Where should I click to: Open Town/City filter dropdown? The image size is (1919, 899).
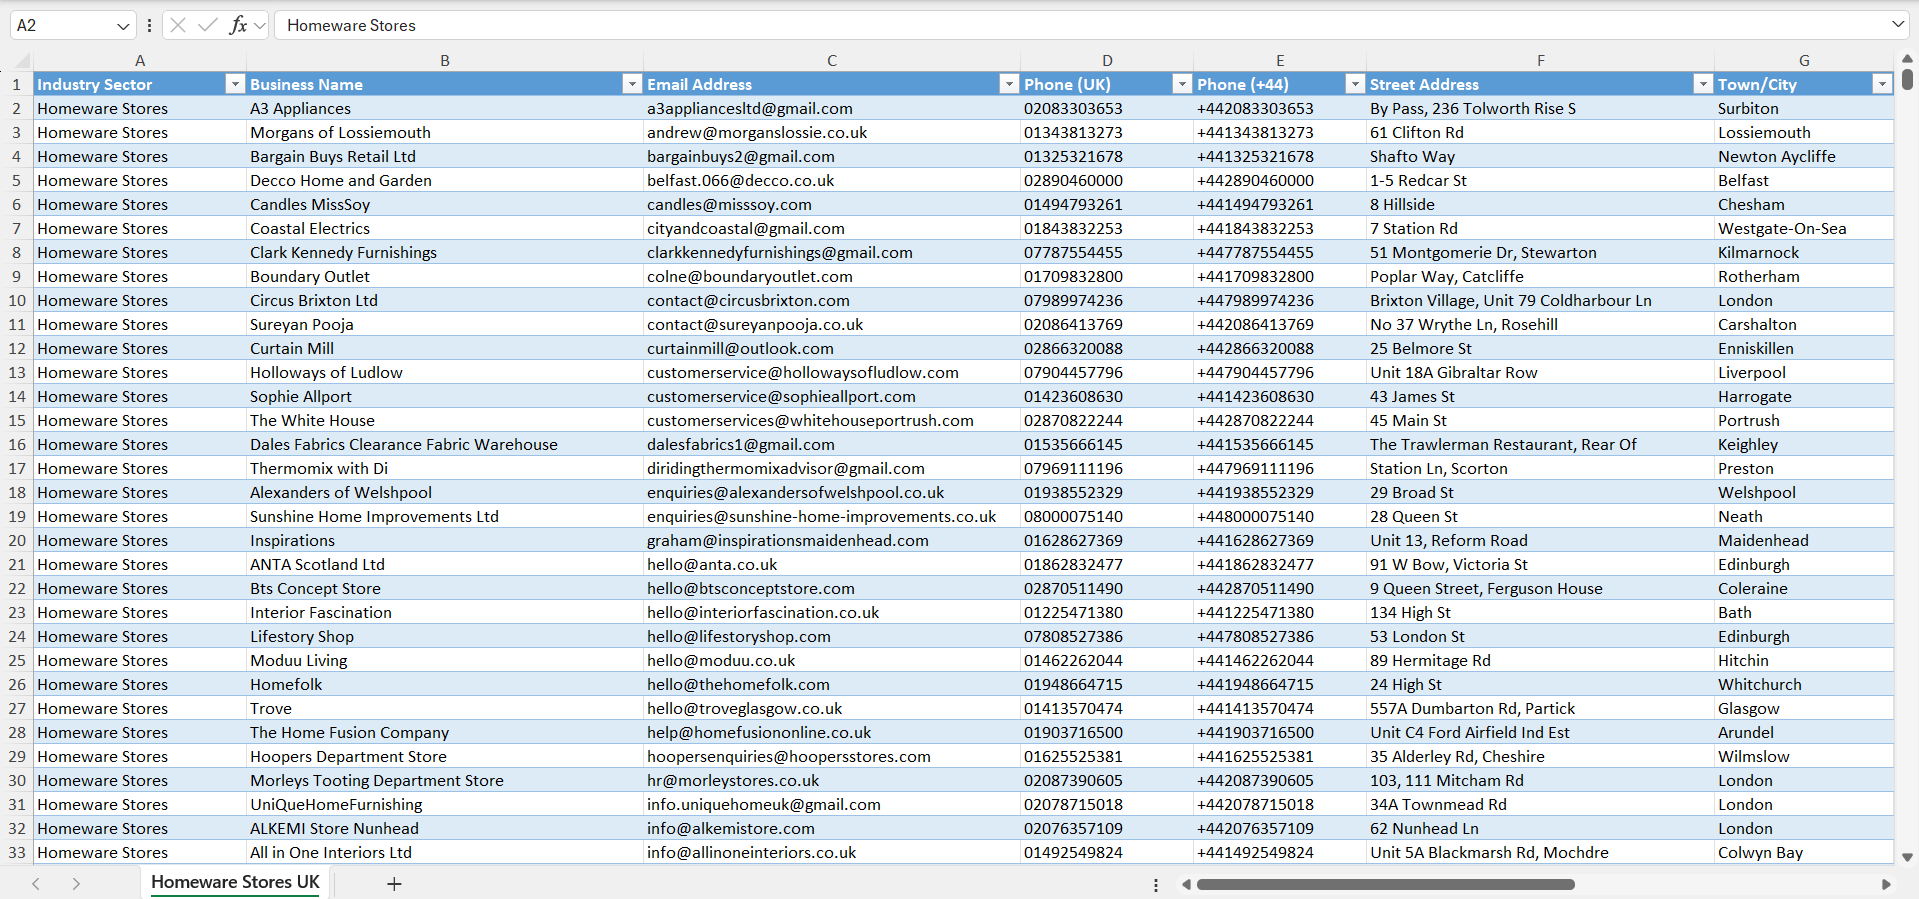pyautogui.click(x=1882, y=84)
